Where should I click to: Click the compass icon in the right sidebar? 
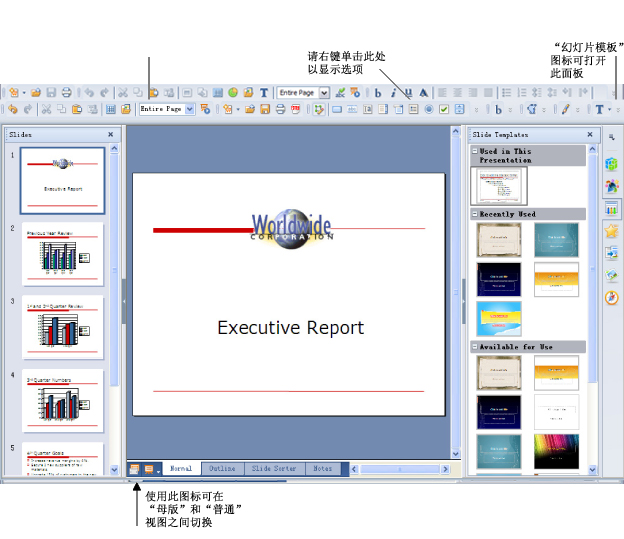[612, 297]
